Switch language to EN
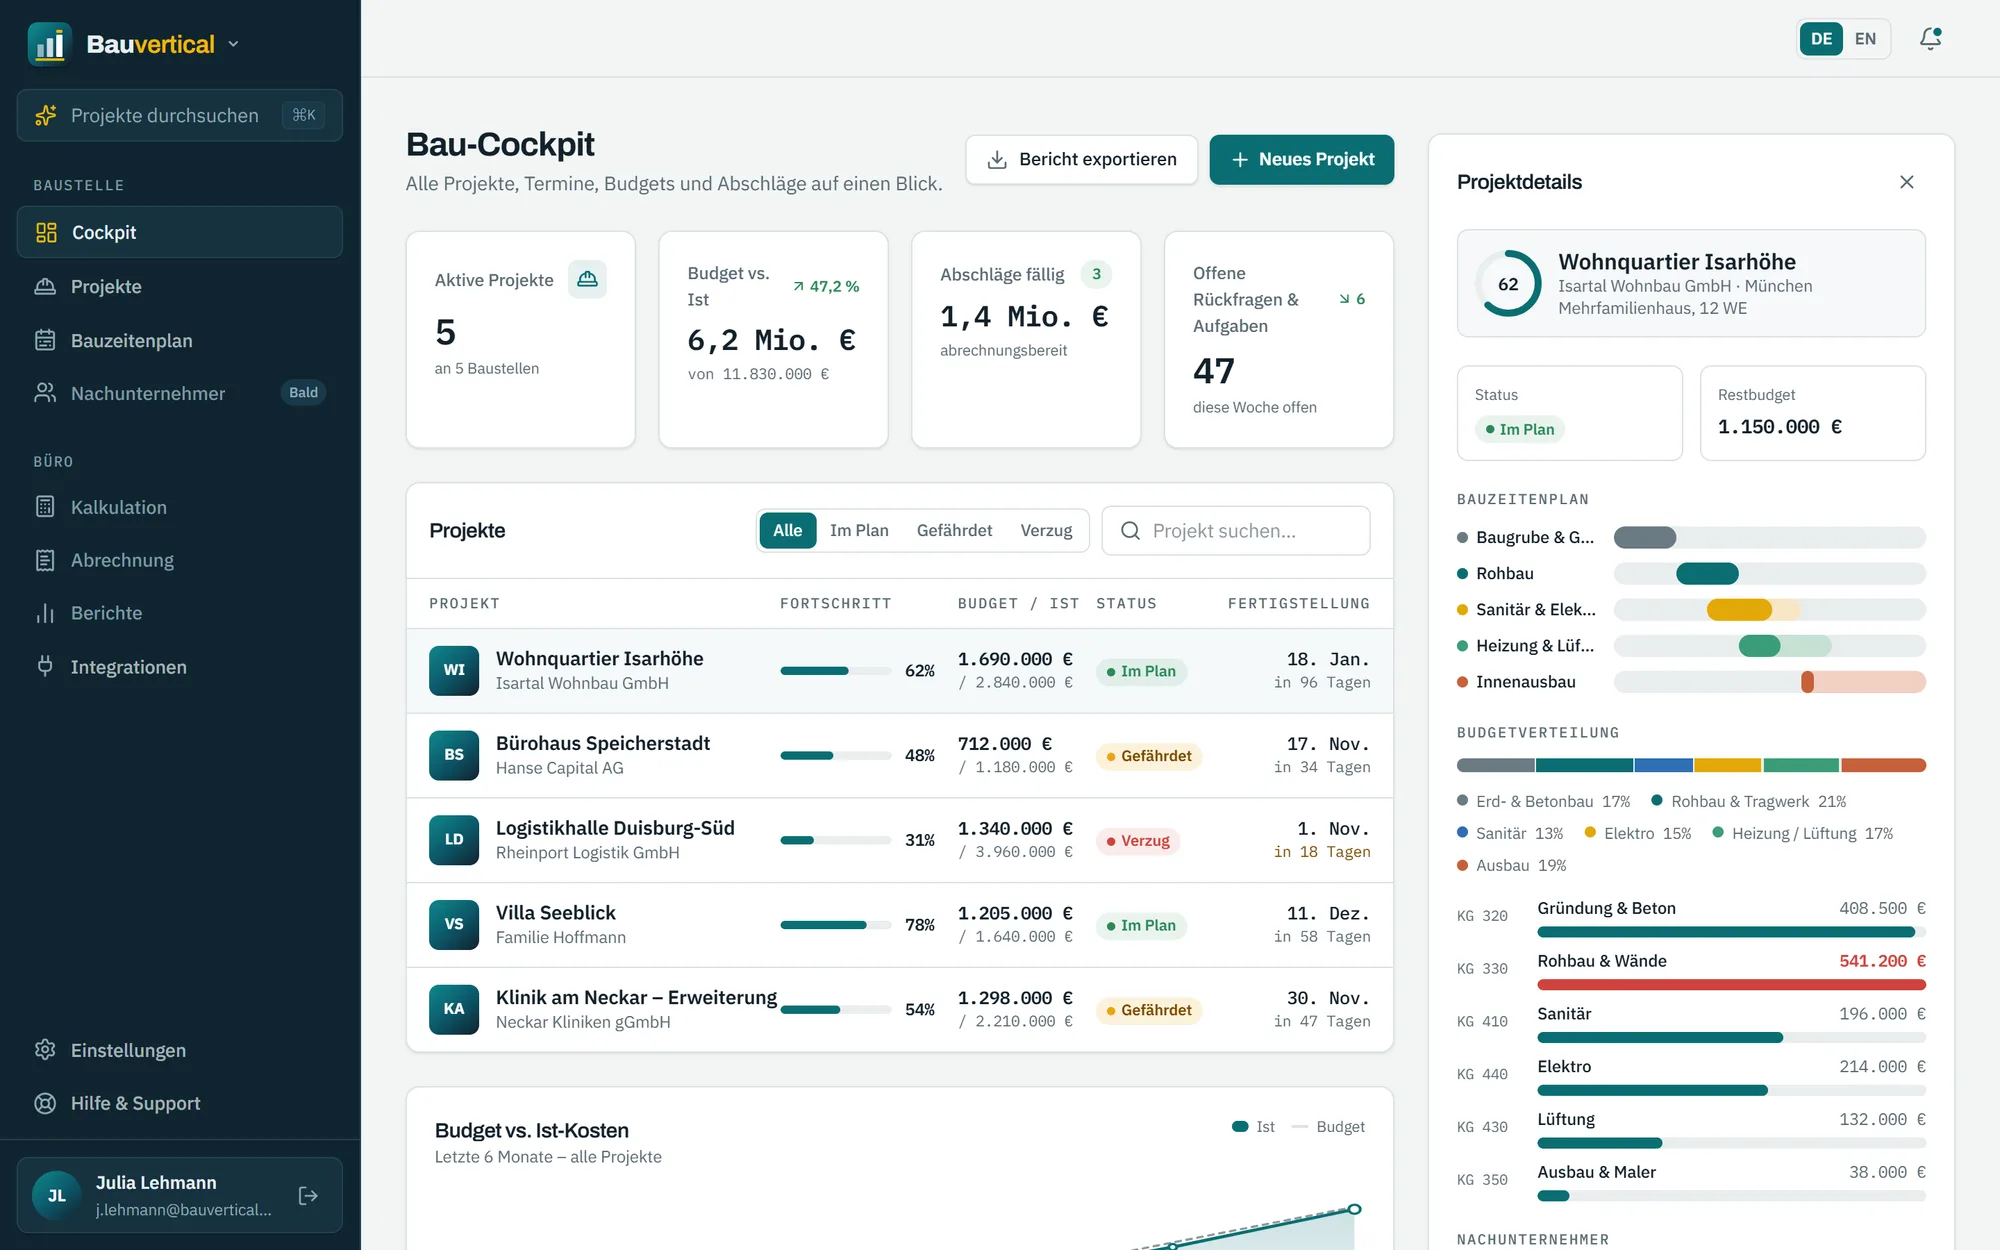This screenshot has height=1250, width=2000. point(1865,39)
